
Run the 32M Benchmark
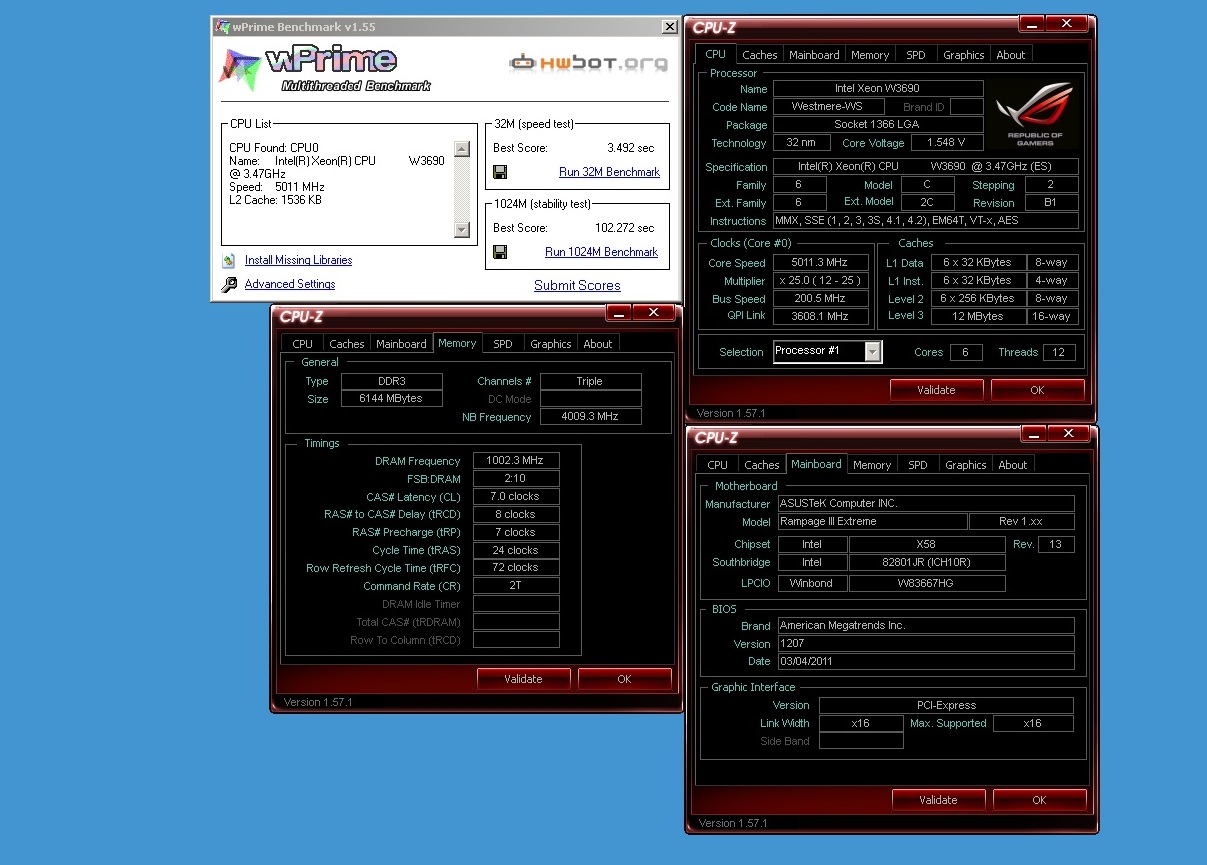[609, 172]
